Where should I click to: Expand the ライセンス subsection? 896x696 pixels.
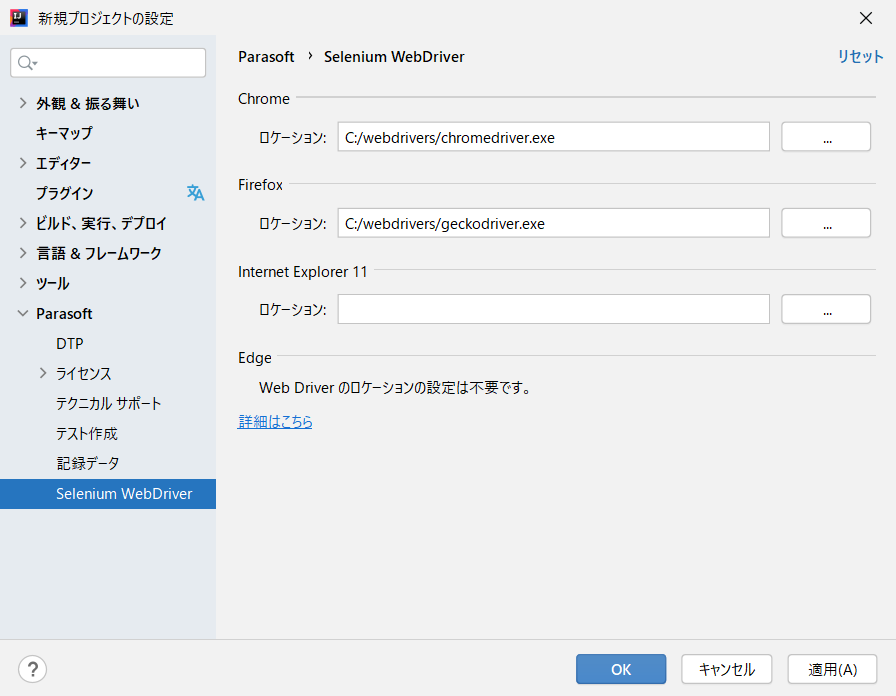point(43,373)
